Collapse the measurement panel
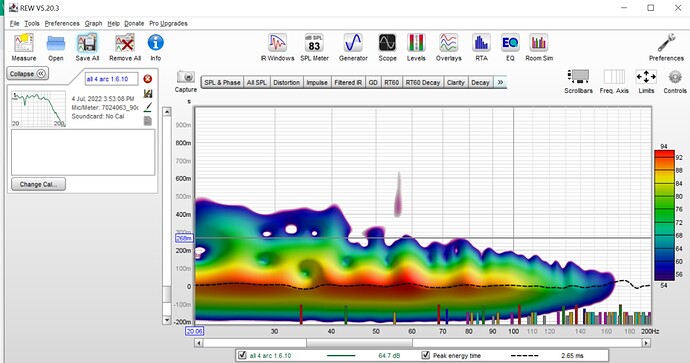 (28, 73)
